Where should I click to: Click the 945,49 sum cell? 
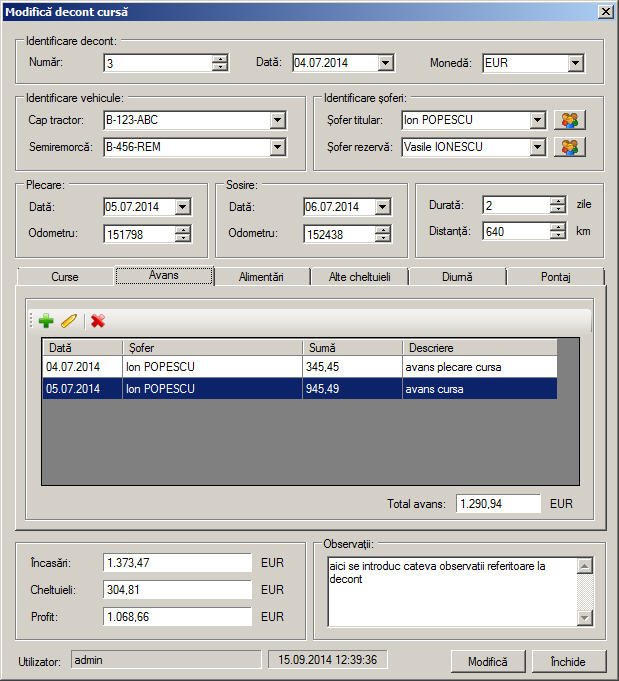[x=352, y=389]
